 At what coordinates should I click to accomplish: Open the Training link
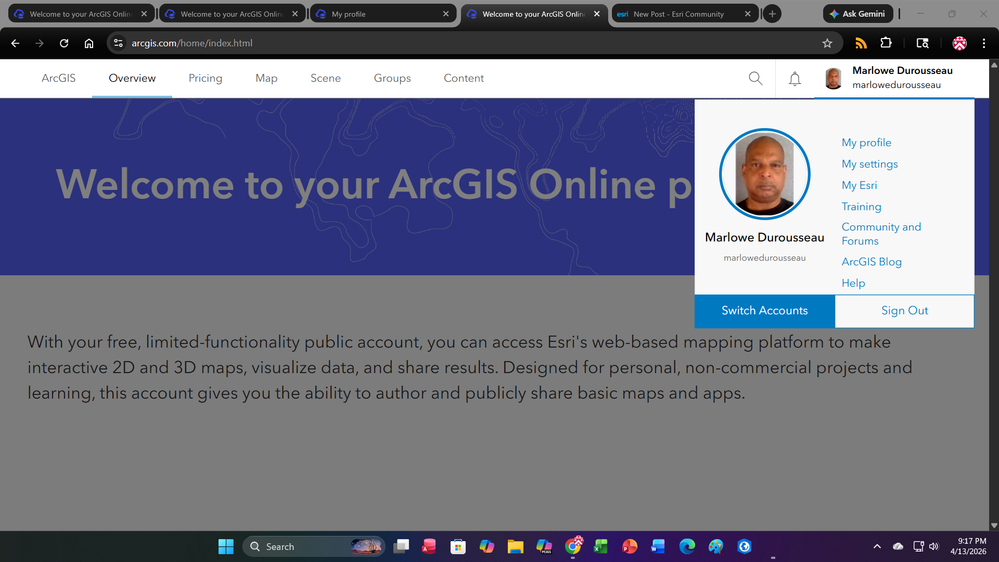click(x=861, y=206)
